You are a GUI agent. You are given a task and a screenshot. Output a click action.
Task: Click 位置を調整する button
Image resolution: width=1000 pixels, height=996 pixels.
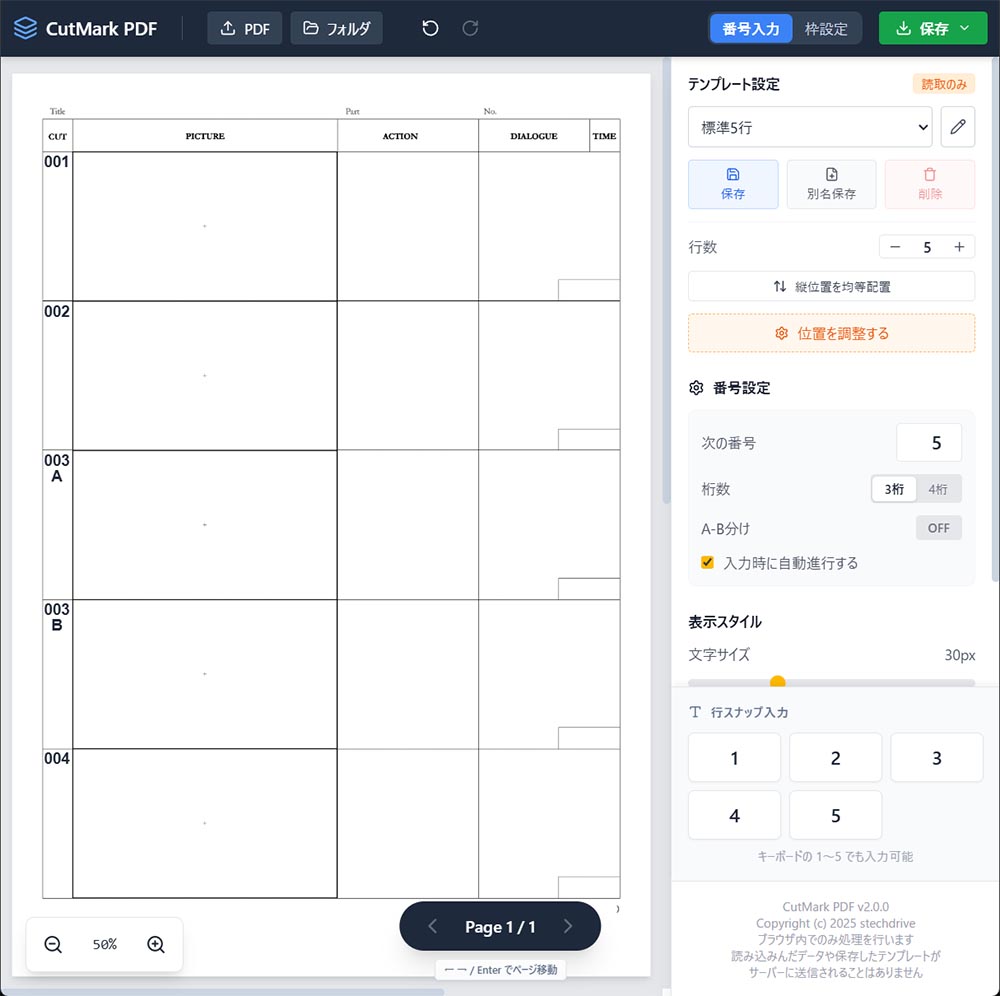pyautogui.click(x=831, y=333)
